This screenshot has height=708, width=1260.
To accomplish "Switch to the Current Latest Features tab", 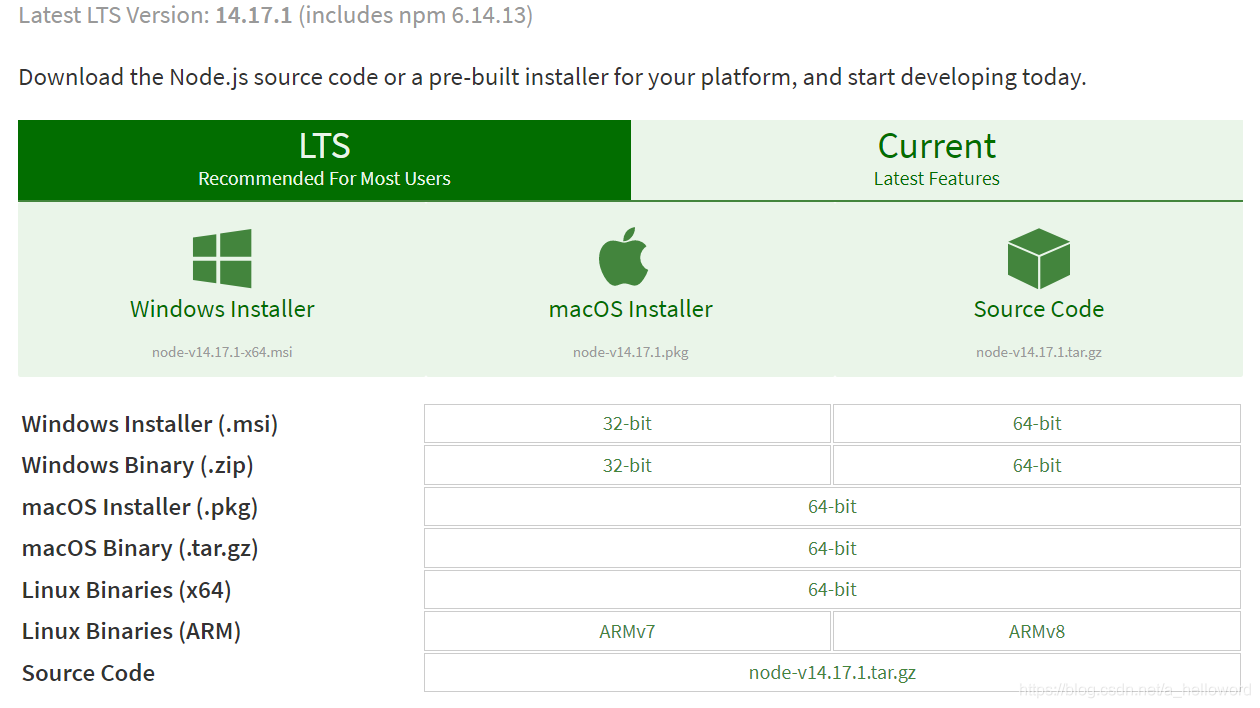I will 937,160.
